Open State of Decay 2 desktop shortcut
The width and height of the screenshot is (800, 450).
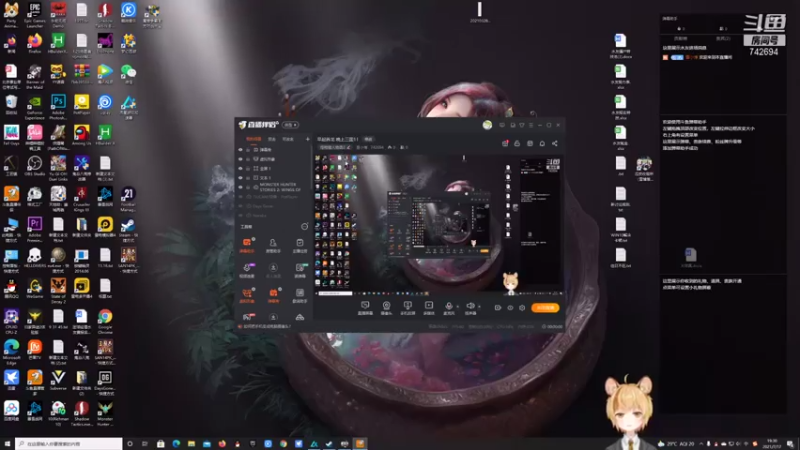pos(58,290)
